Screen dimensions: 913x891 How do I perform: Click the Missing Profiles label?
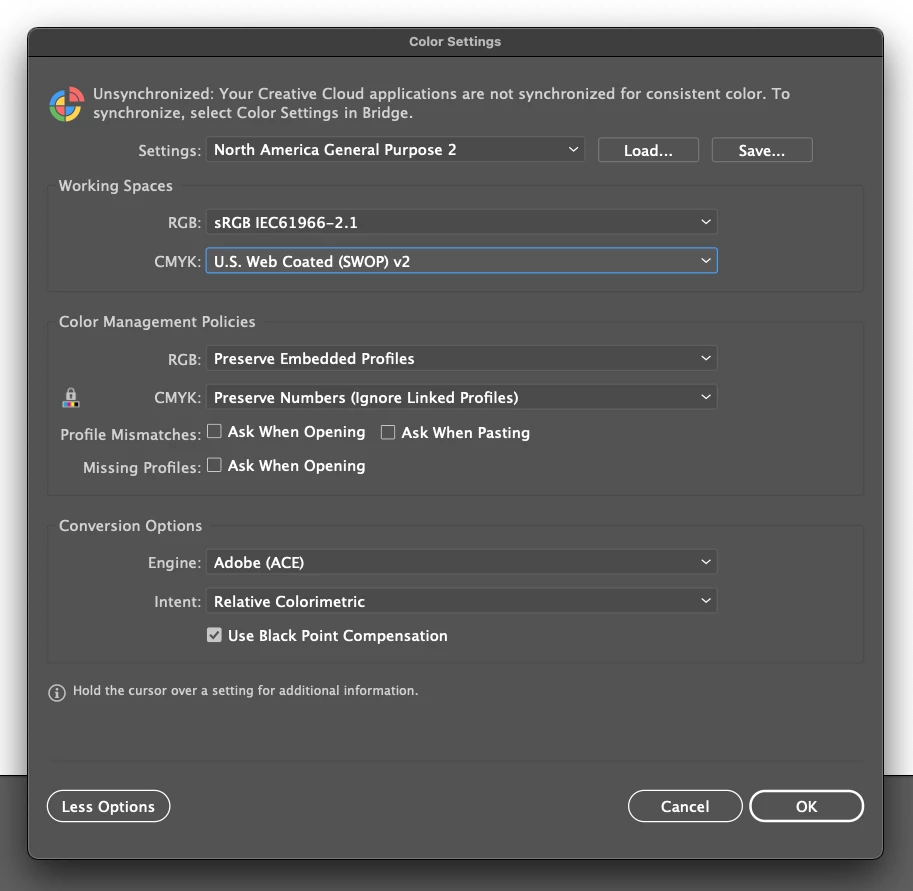click(x=142, y=468)
